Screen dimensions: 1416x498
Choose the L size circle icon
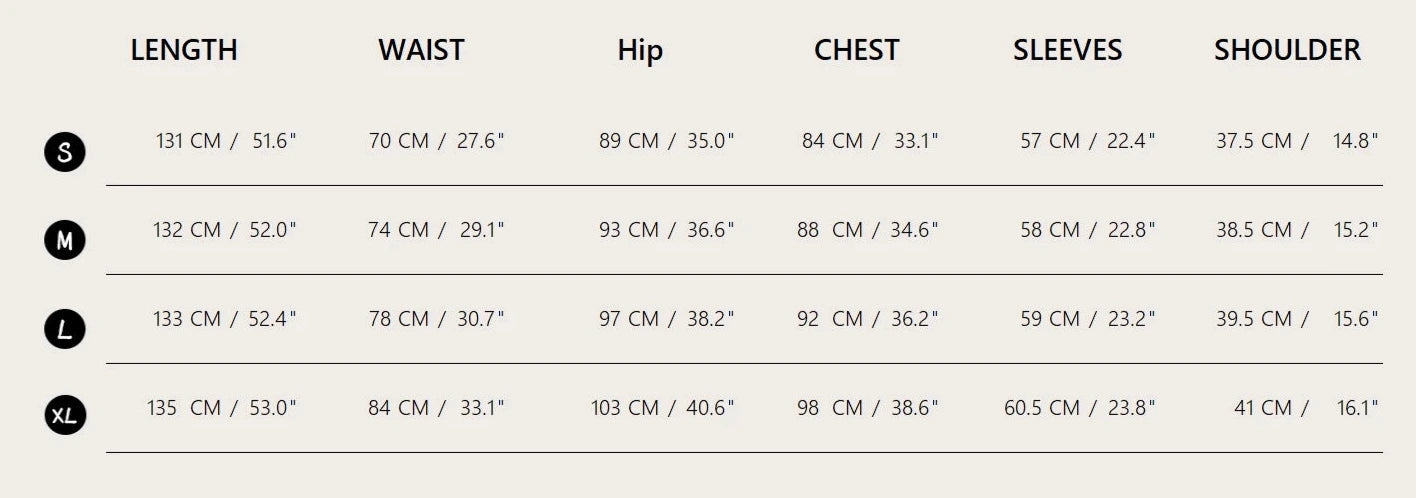[x=65, y=329]
